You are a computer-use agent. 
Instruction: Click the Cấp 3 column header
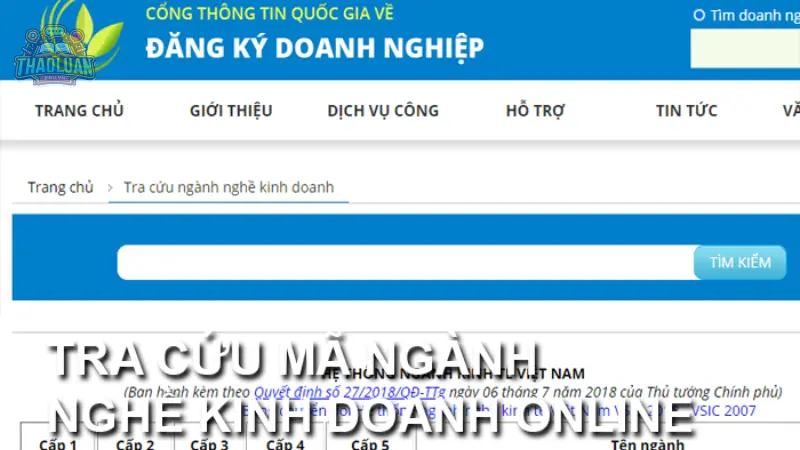209,443
